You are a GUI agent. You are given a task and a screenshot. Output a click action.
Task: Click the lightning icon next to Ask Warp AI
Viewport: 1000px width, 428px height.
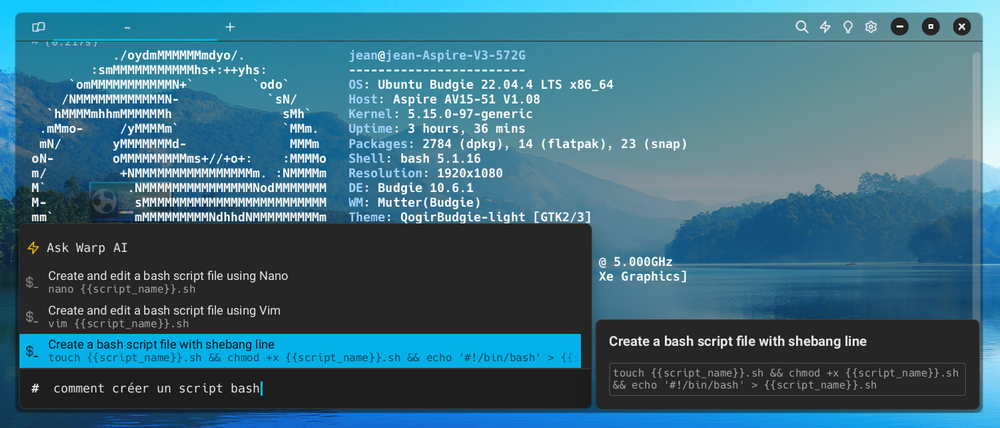[33, 248]
